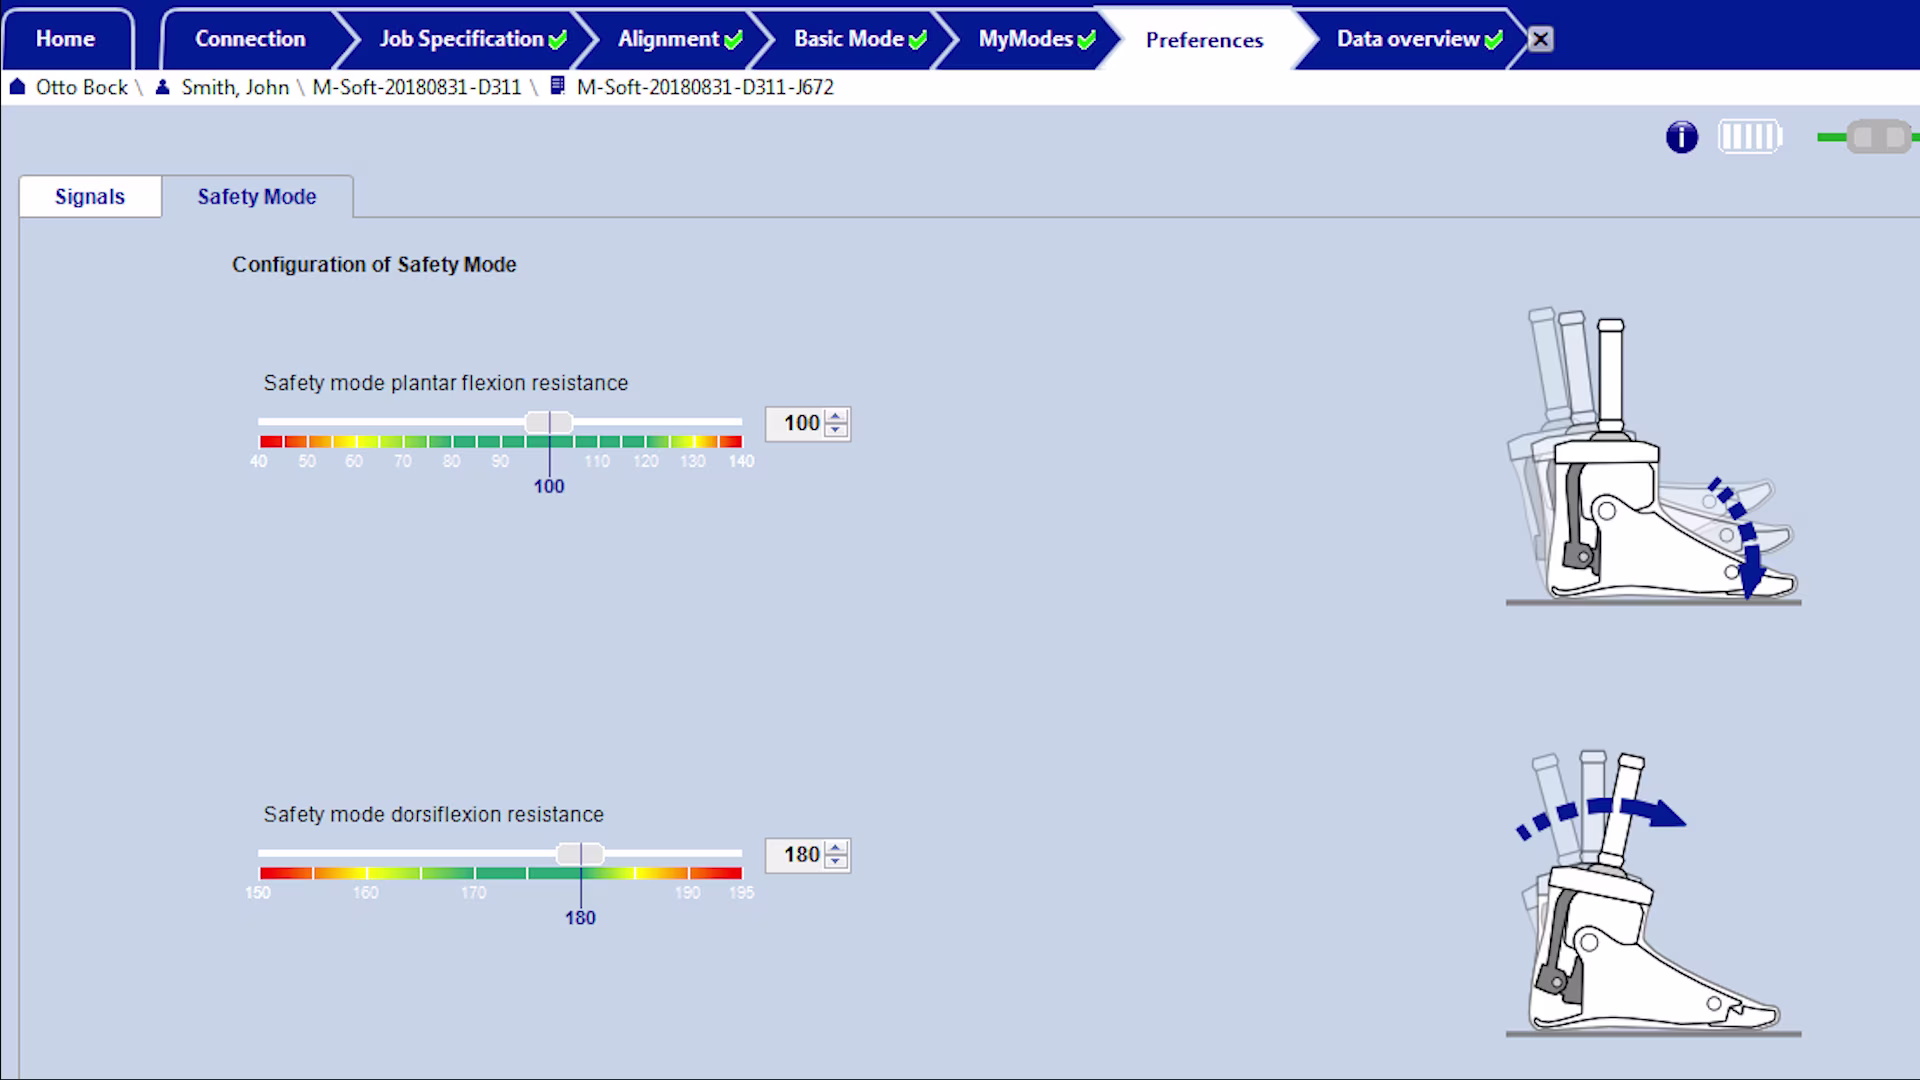Decrease plantar flexion resistance with down arrow

click(x=836, y=430)
